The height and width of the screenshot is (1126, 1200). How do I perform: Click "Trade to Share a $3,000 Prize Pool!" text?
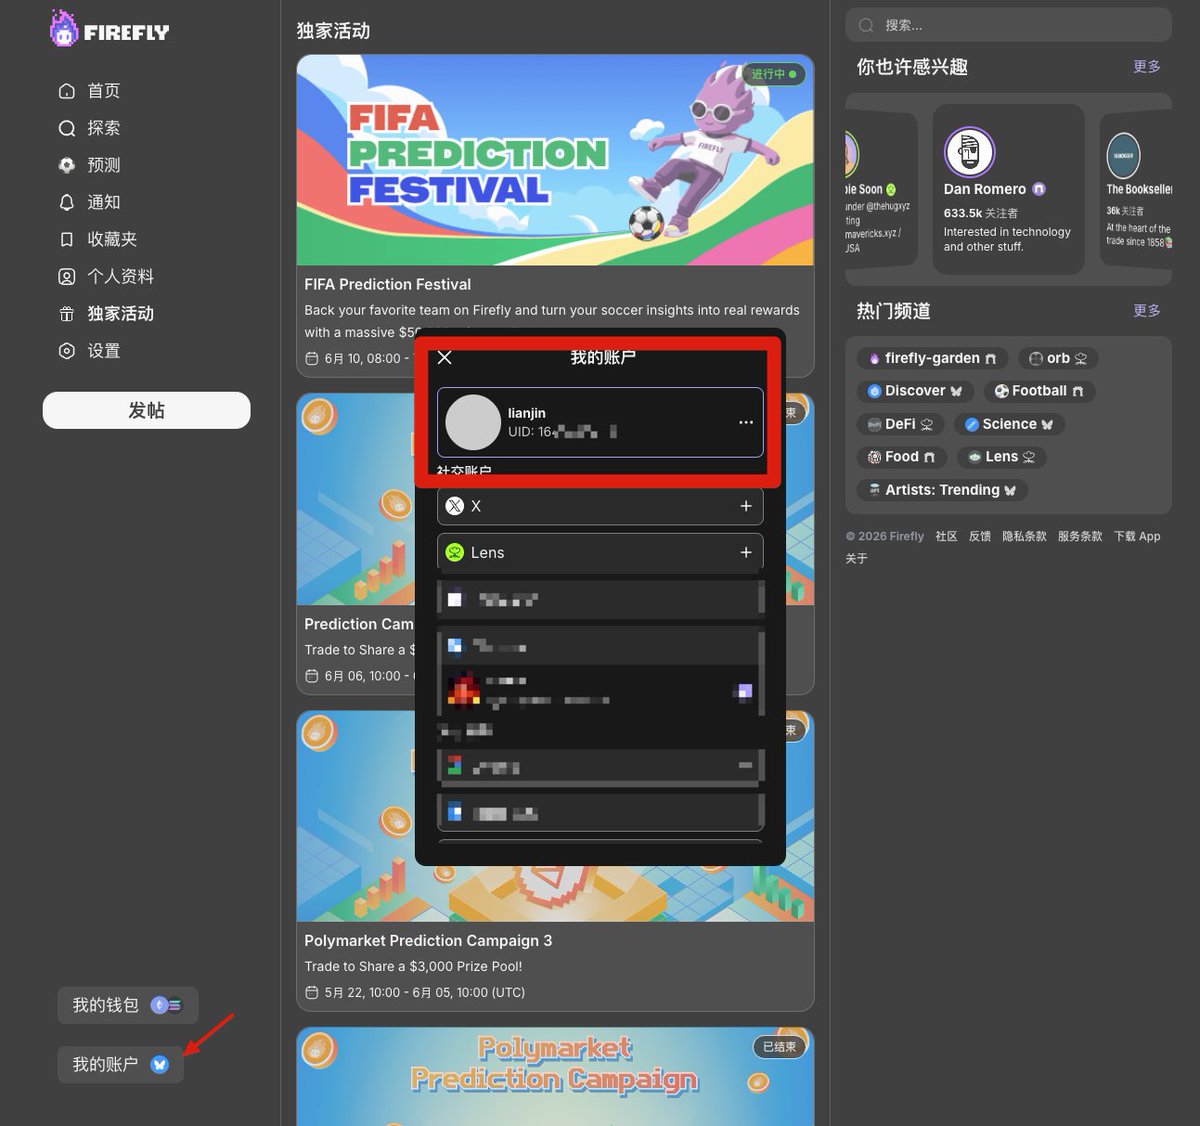(413, 966)
